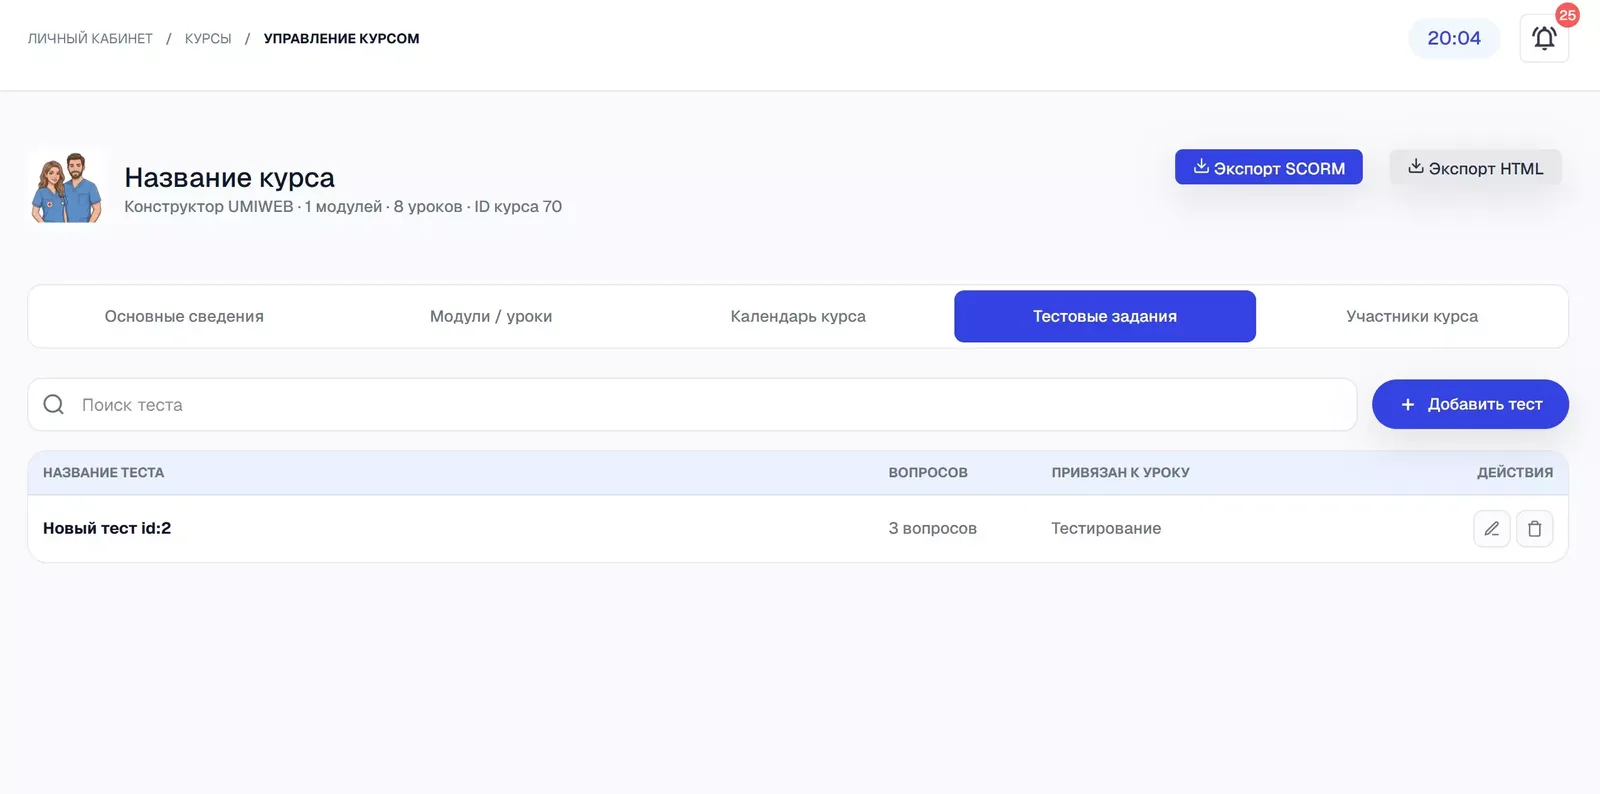
Task: Switch to the Основные сведения tab
Action: click(184, 316)
